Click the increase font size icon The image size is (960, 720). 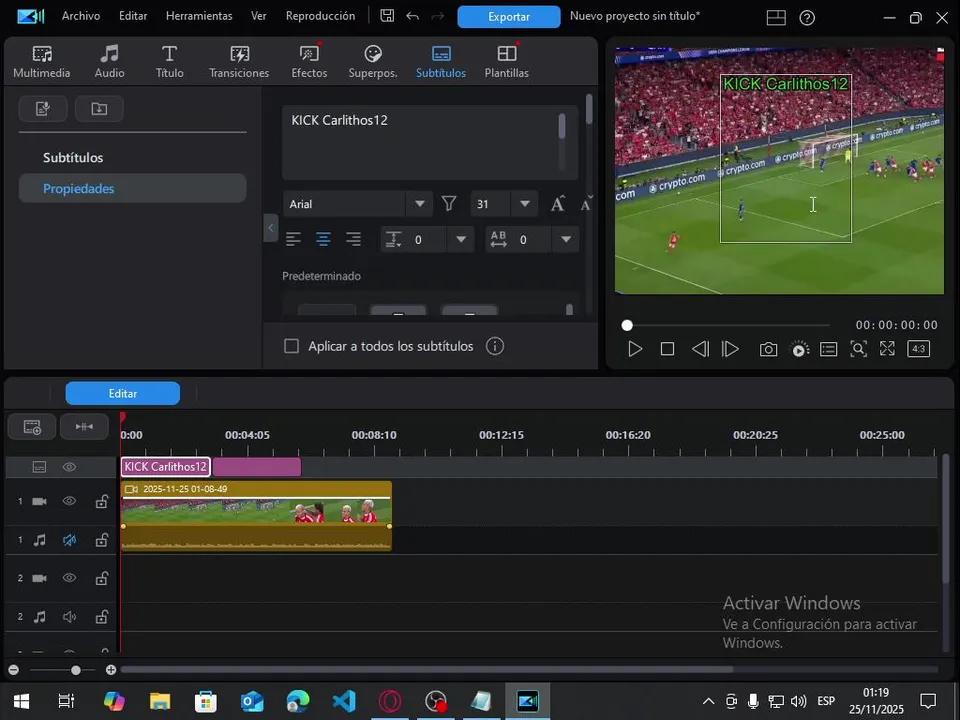click(557, 204)
